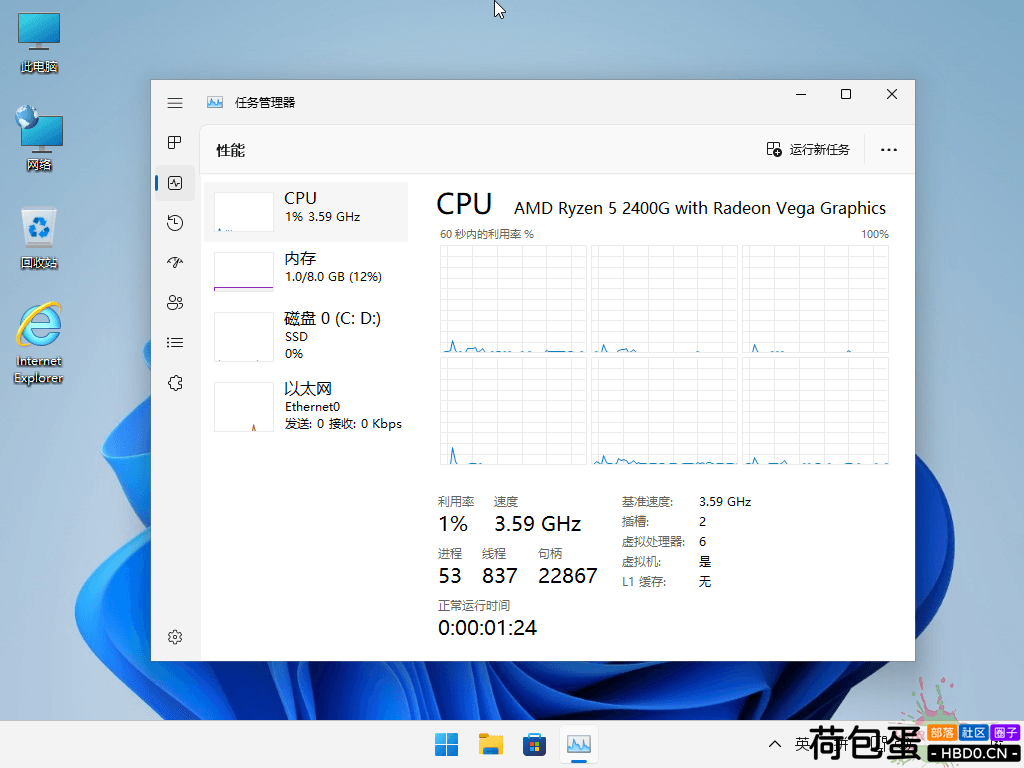Click the CPU mini graph thumbnail
The image size is (1024, 768).
(244, 212)
